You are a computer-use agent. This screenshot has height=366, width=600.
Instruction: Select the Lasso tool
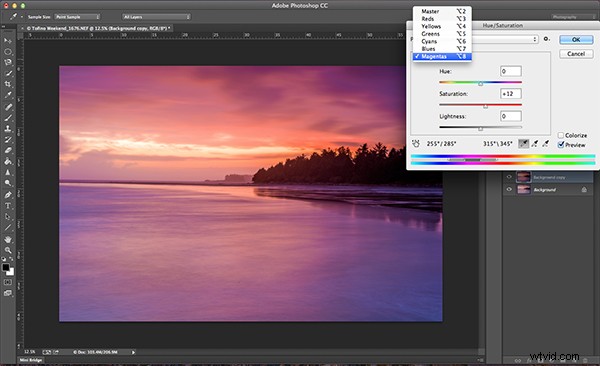[8, 62]
